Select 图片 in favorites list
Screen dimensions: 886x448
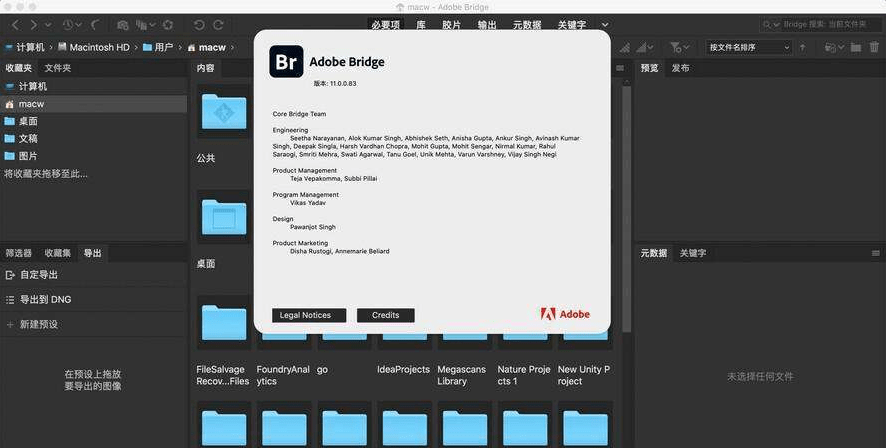[93, 156]
